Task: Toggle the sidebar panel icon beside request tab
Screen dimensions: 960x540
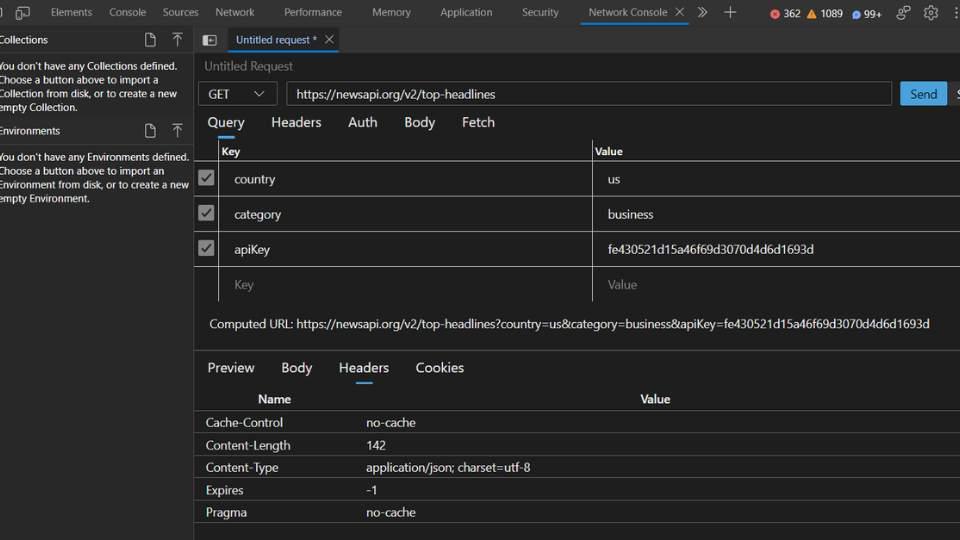Action: pyautogui.click(x=209, y=40)
